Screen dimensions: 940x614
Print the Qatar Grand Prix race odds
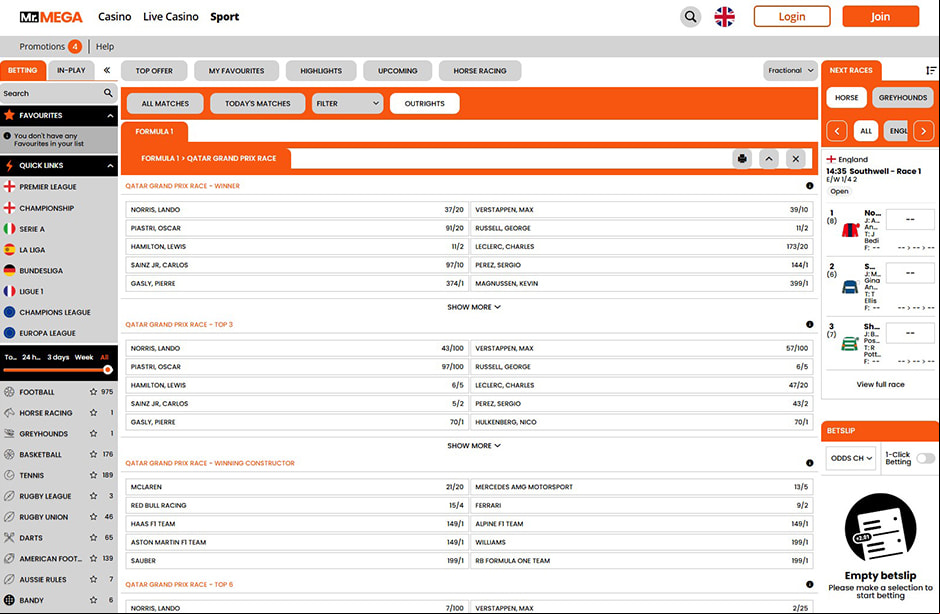[742, 159]
